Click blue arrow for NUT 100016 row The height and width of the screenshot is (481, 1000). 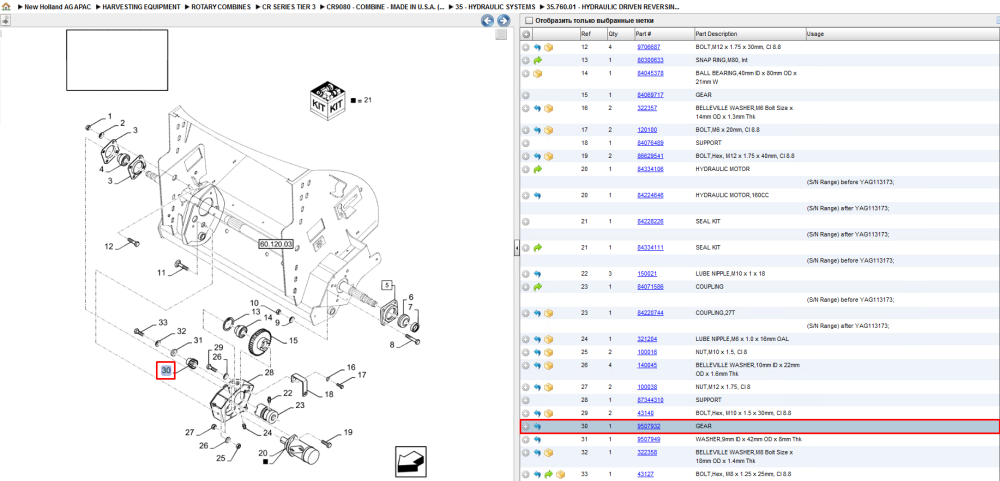[537, 352]
